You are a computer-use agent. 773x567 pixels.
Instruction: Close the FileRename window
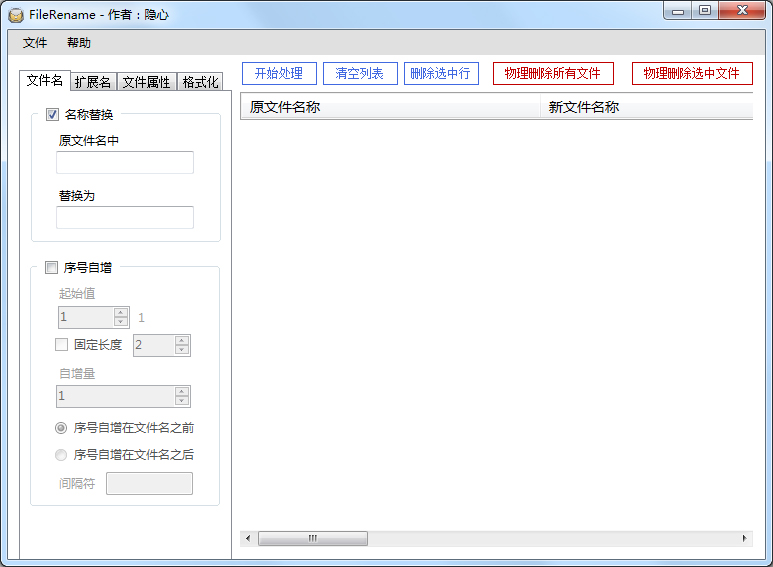[742, 10]
